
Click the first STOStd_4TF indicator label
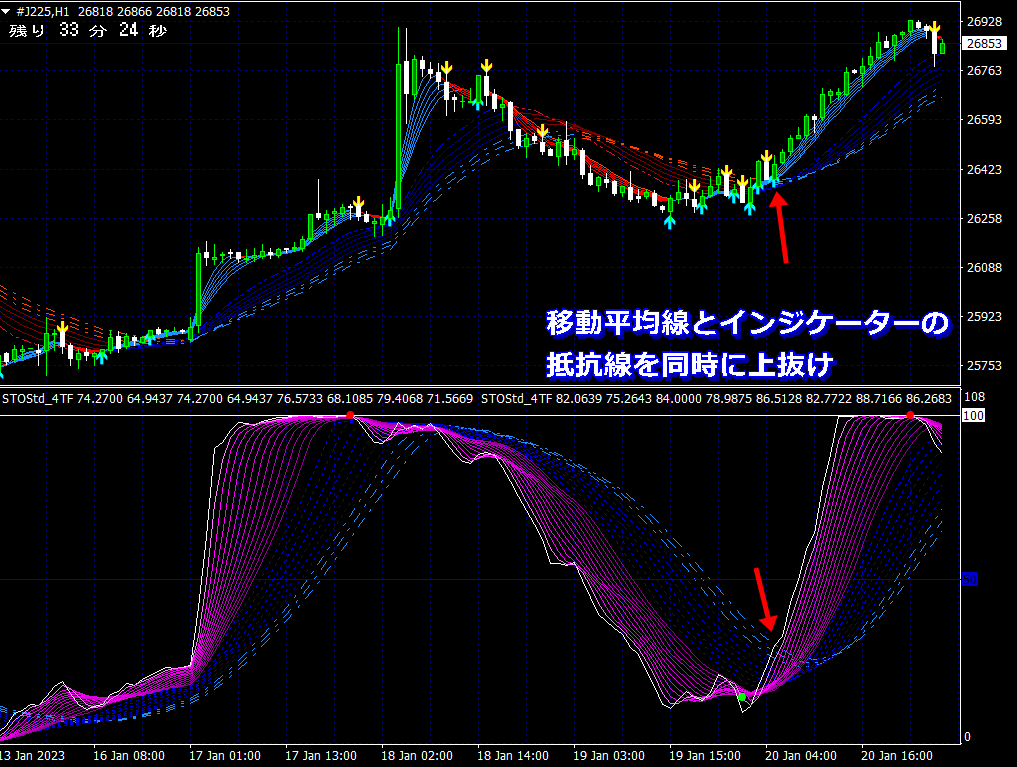point(38,398)
